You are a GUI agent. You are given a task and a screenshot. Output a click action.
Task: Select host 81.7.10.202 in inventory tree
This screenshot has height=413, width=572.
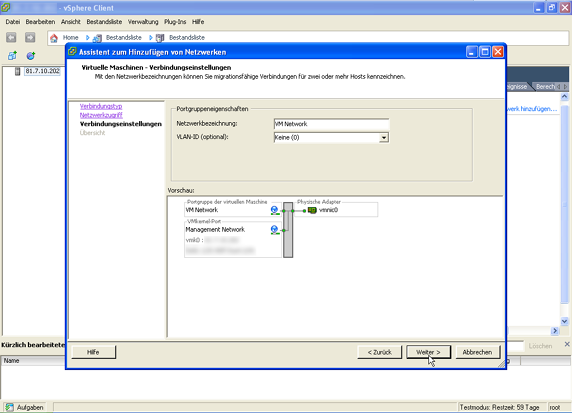(42, 71)
